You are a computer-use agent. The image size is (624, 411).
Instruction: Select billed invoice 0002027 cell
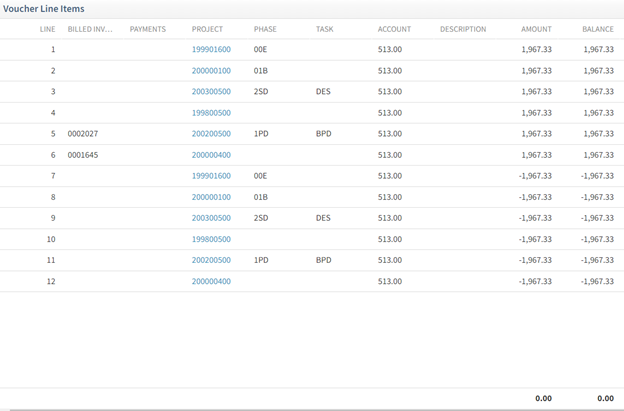(83, 134)
